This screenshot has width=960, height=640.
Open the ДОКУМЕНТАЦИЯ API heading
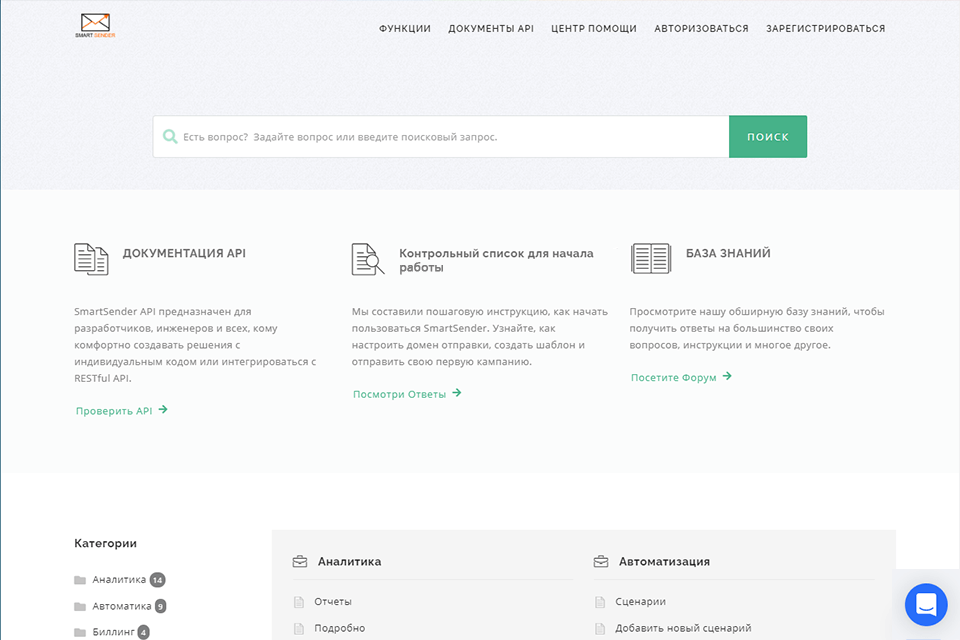(x=184, y=254)
